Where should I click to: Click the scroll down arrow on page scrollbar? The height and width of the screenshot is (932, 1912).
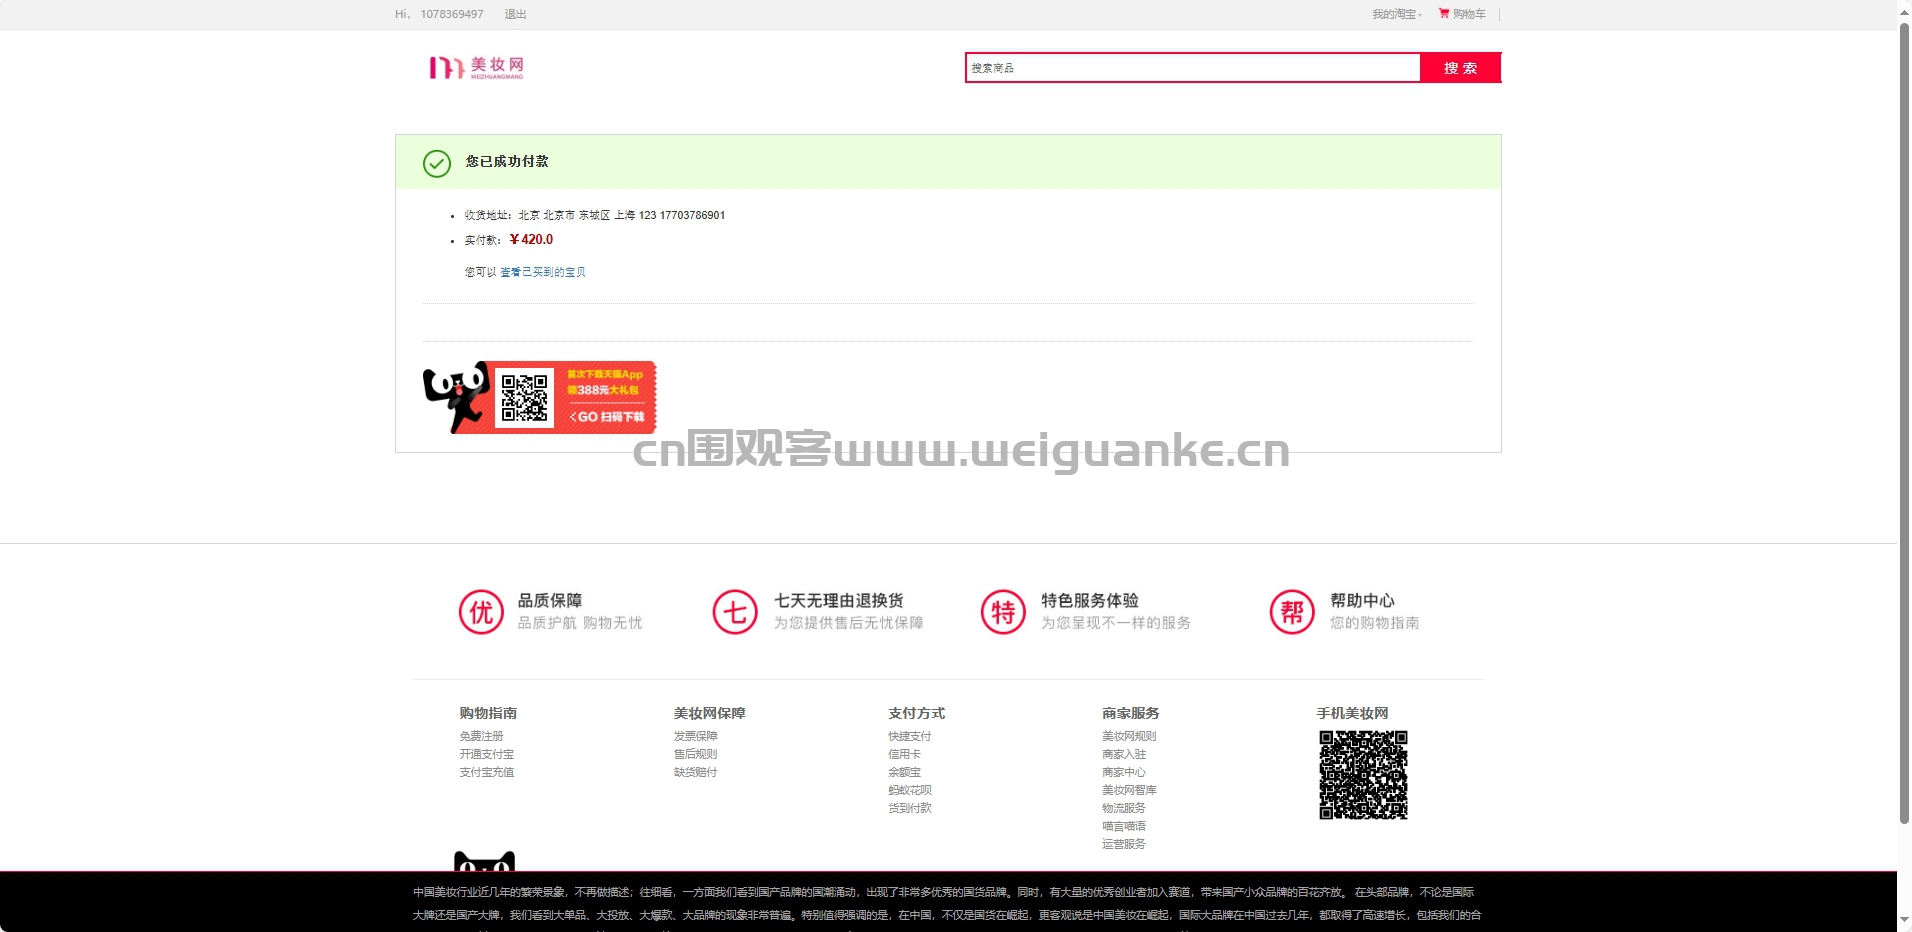(x=1904, y=921)
